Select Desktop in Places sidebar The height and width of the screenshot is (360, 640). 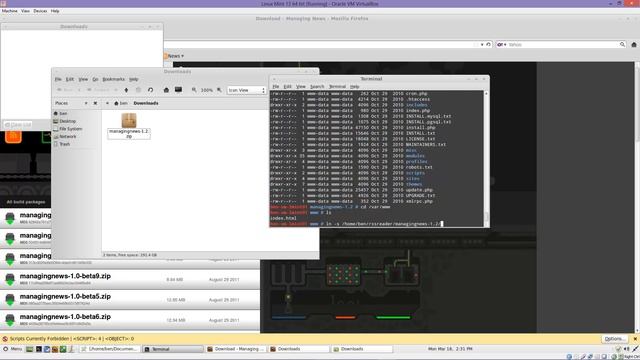tap(67, 121)
